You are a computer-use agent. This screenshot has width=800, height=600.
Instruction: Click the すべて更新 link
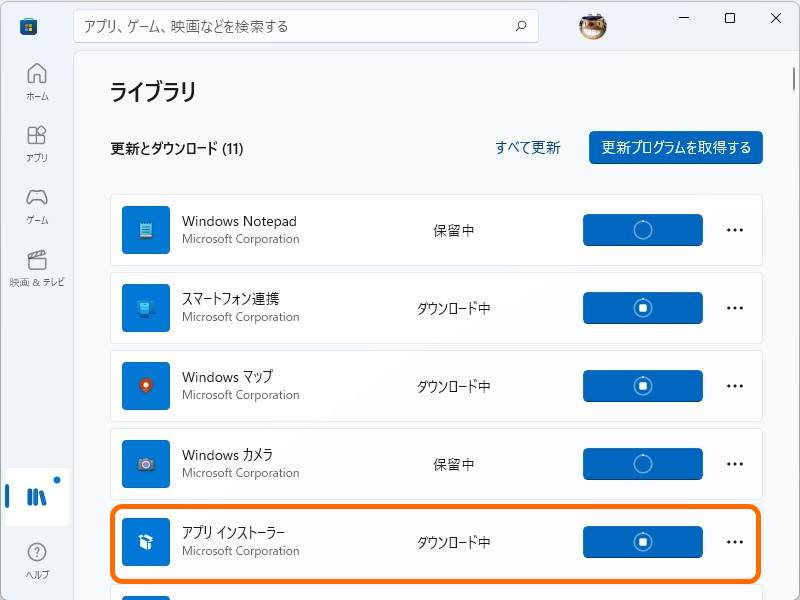click(x=528, y=147)
